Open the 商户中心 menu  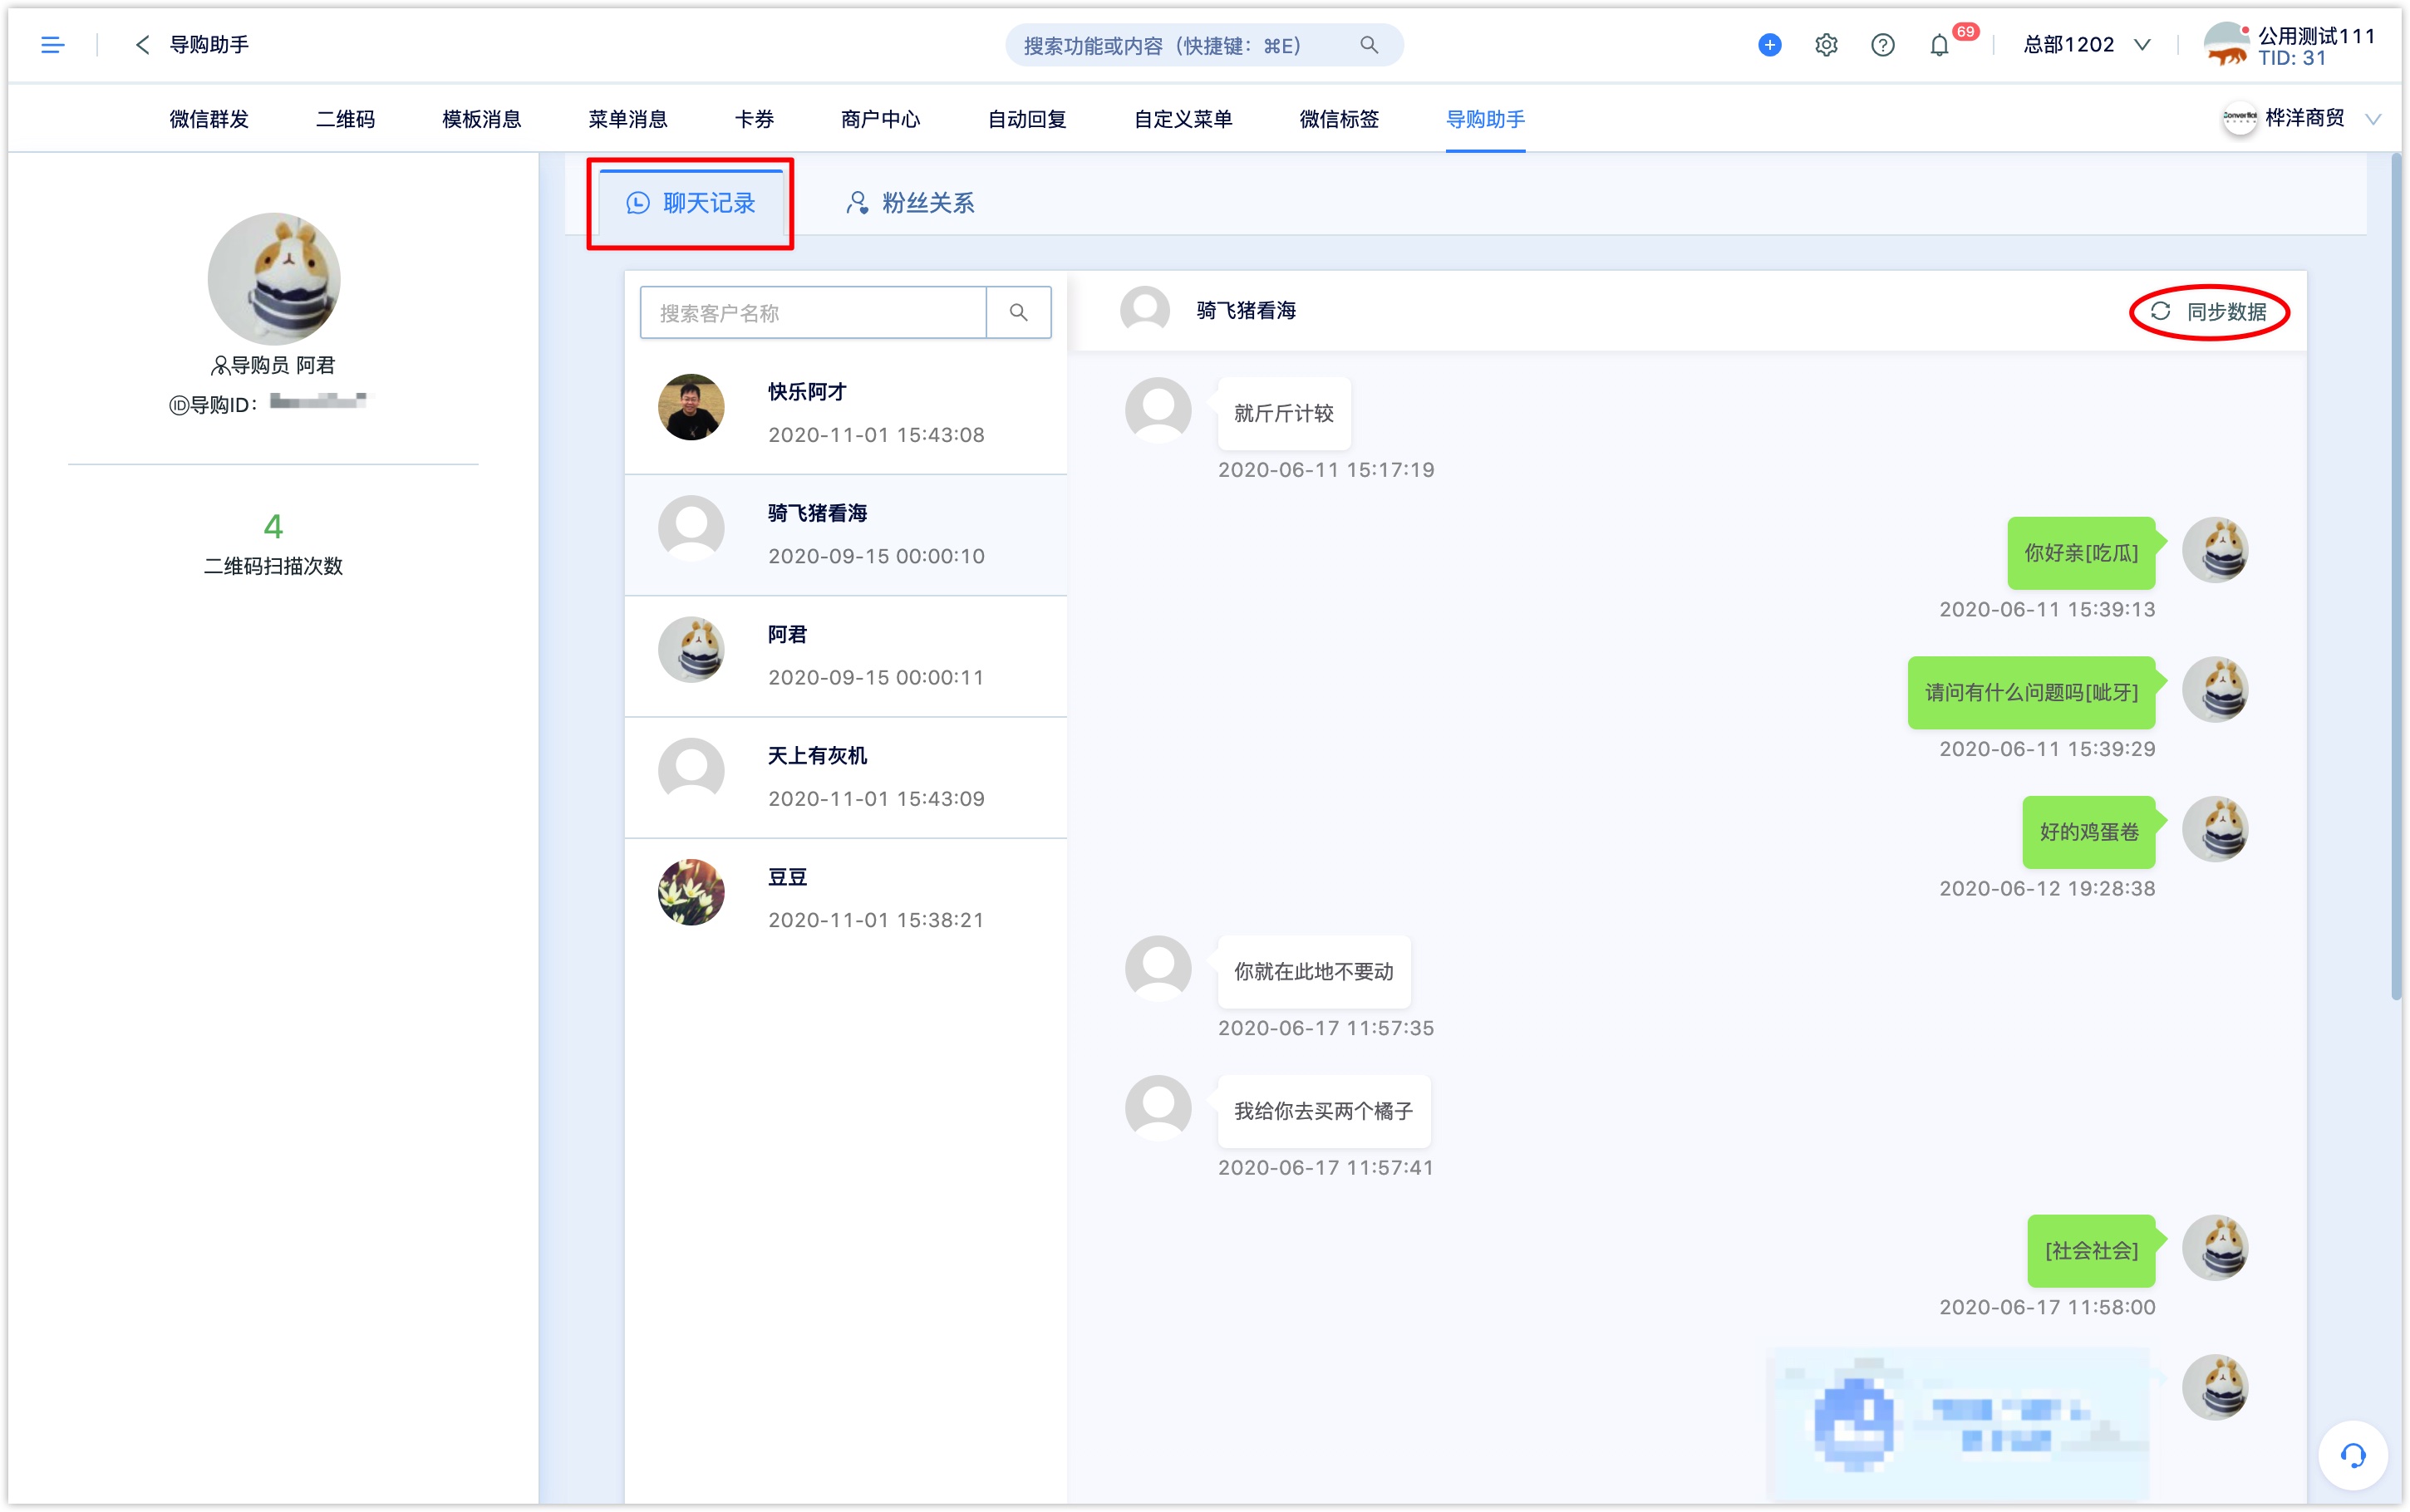[x=880, y=119]
